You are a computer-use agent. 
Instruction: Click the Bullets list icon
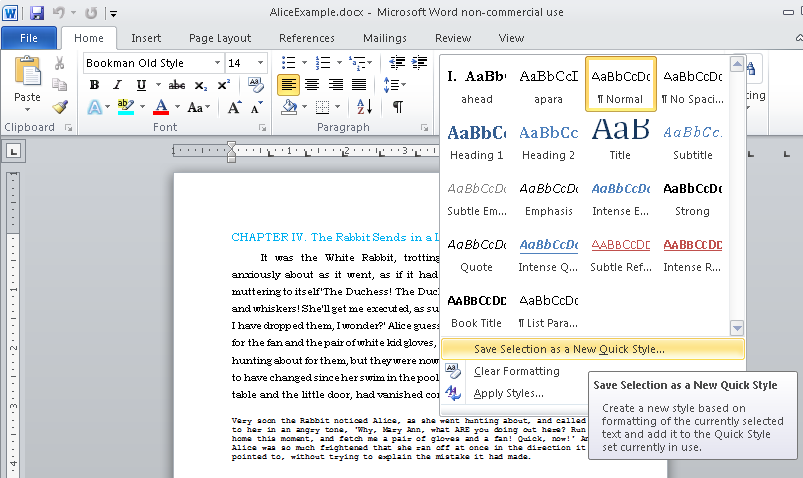coord(289,63)
